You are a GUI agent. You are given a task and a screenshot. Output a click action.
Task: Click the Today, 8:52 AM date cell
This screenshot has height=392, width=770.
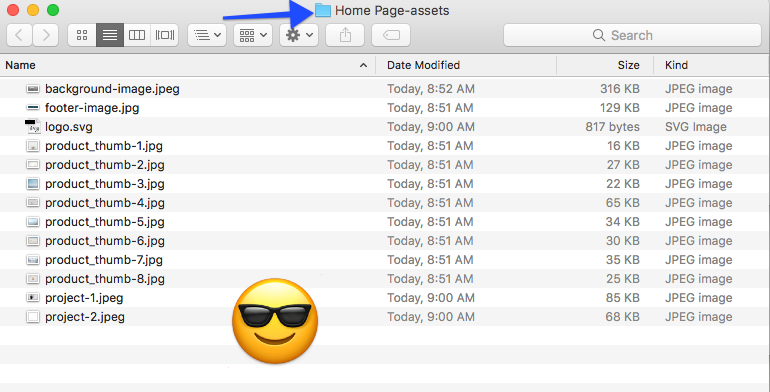point(431,89)
